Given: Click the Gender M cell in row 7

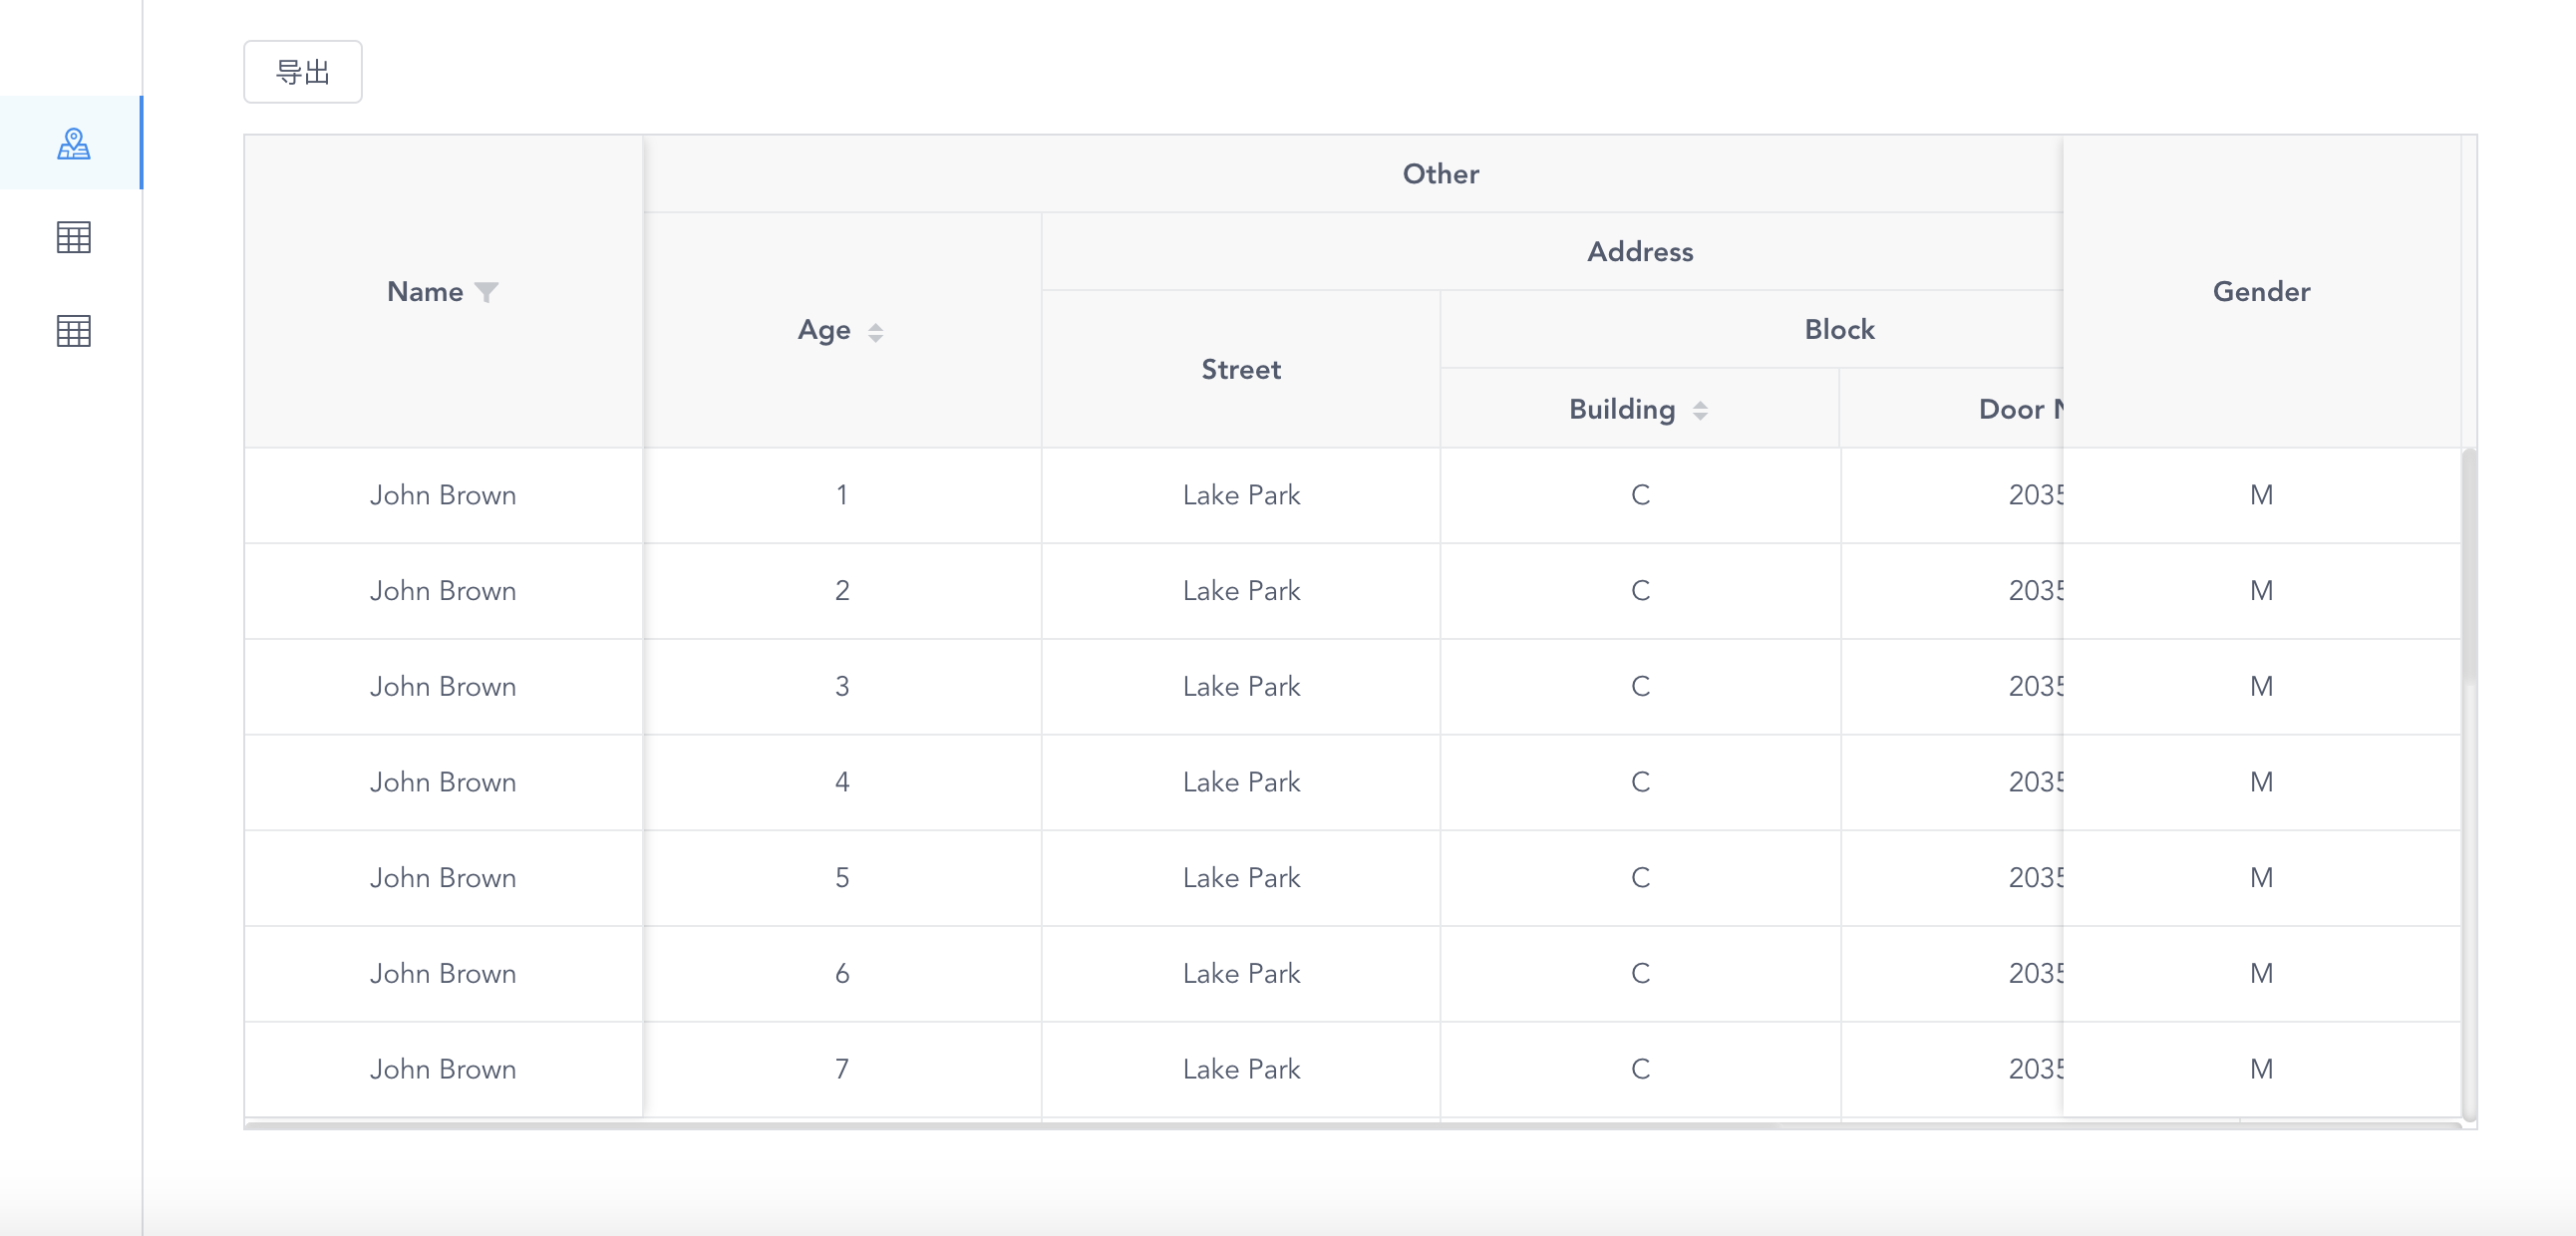Looking at the screenshot, I should pos(2260,1069).
